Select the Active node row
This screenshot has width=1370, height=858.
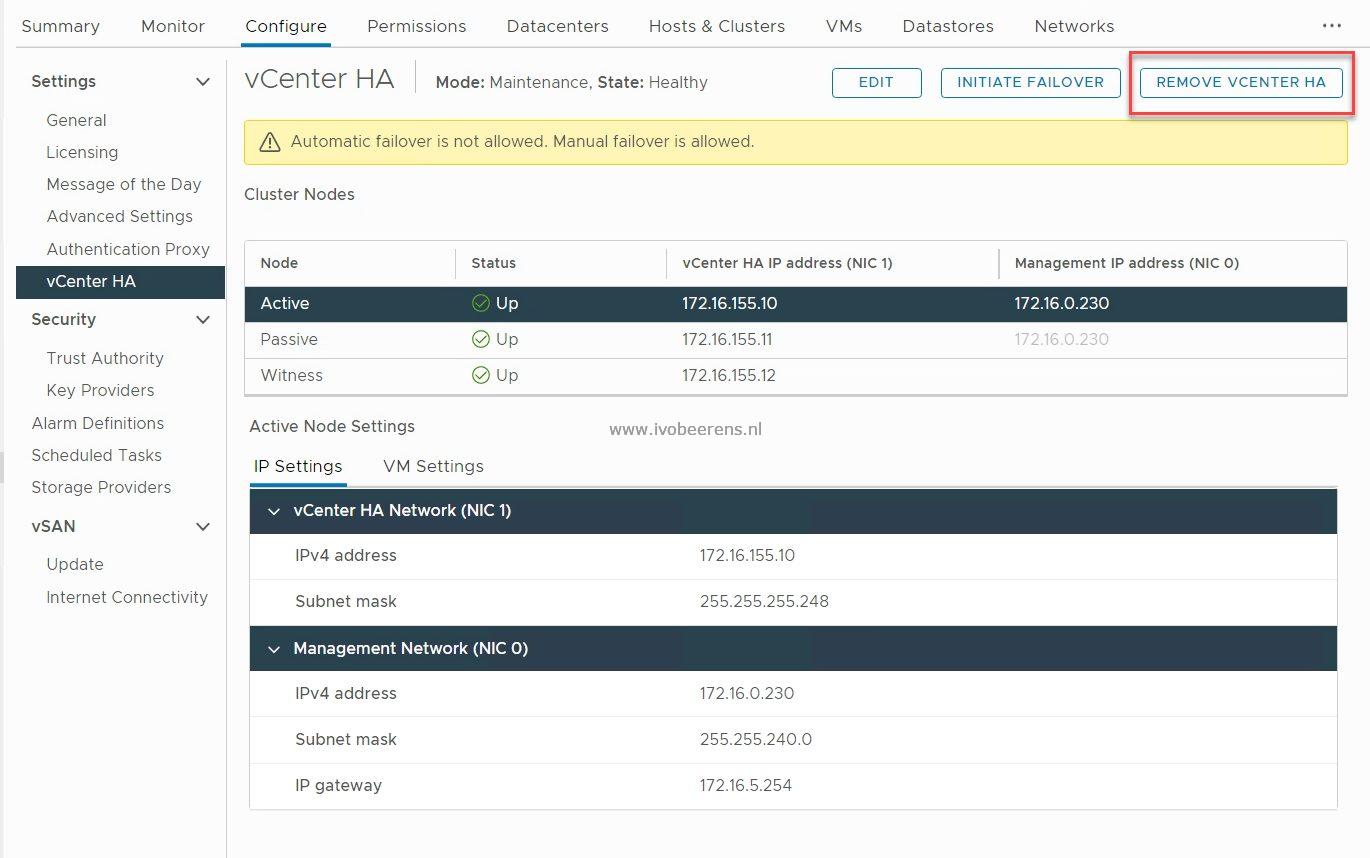796,304
